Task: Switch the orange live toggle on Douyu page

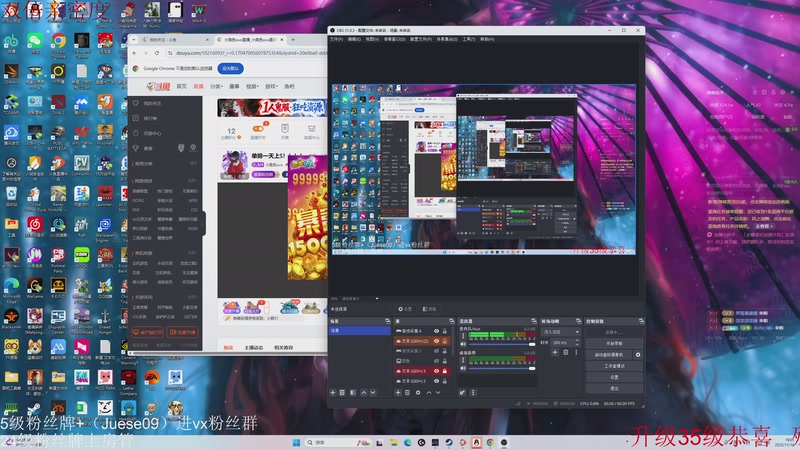Action: (x=258, y=128)
